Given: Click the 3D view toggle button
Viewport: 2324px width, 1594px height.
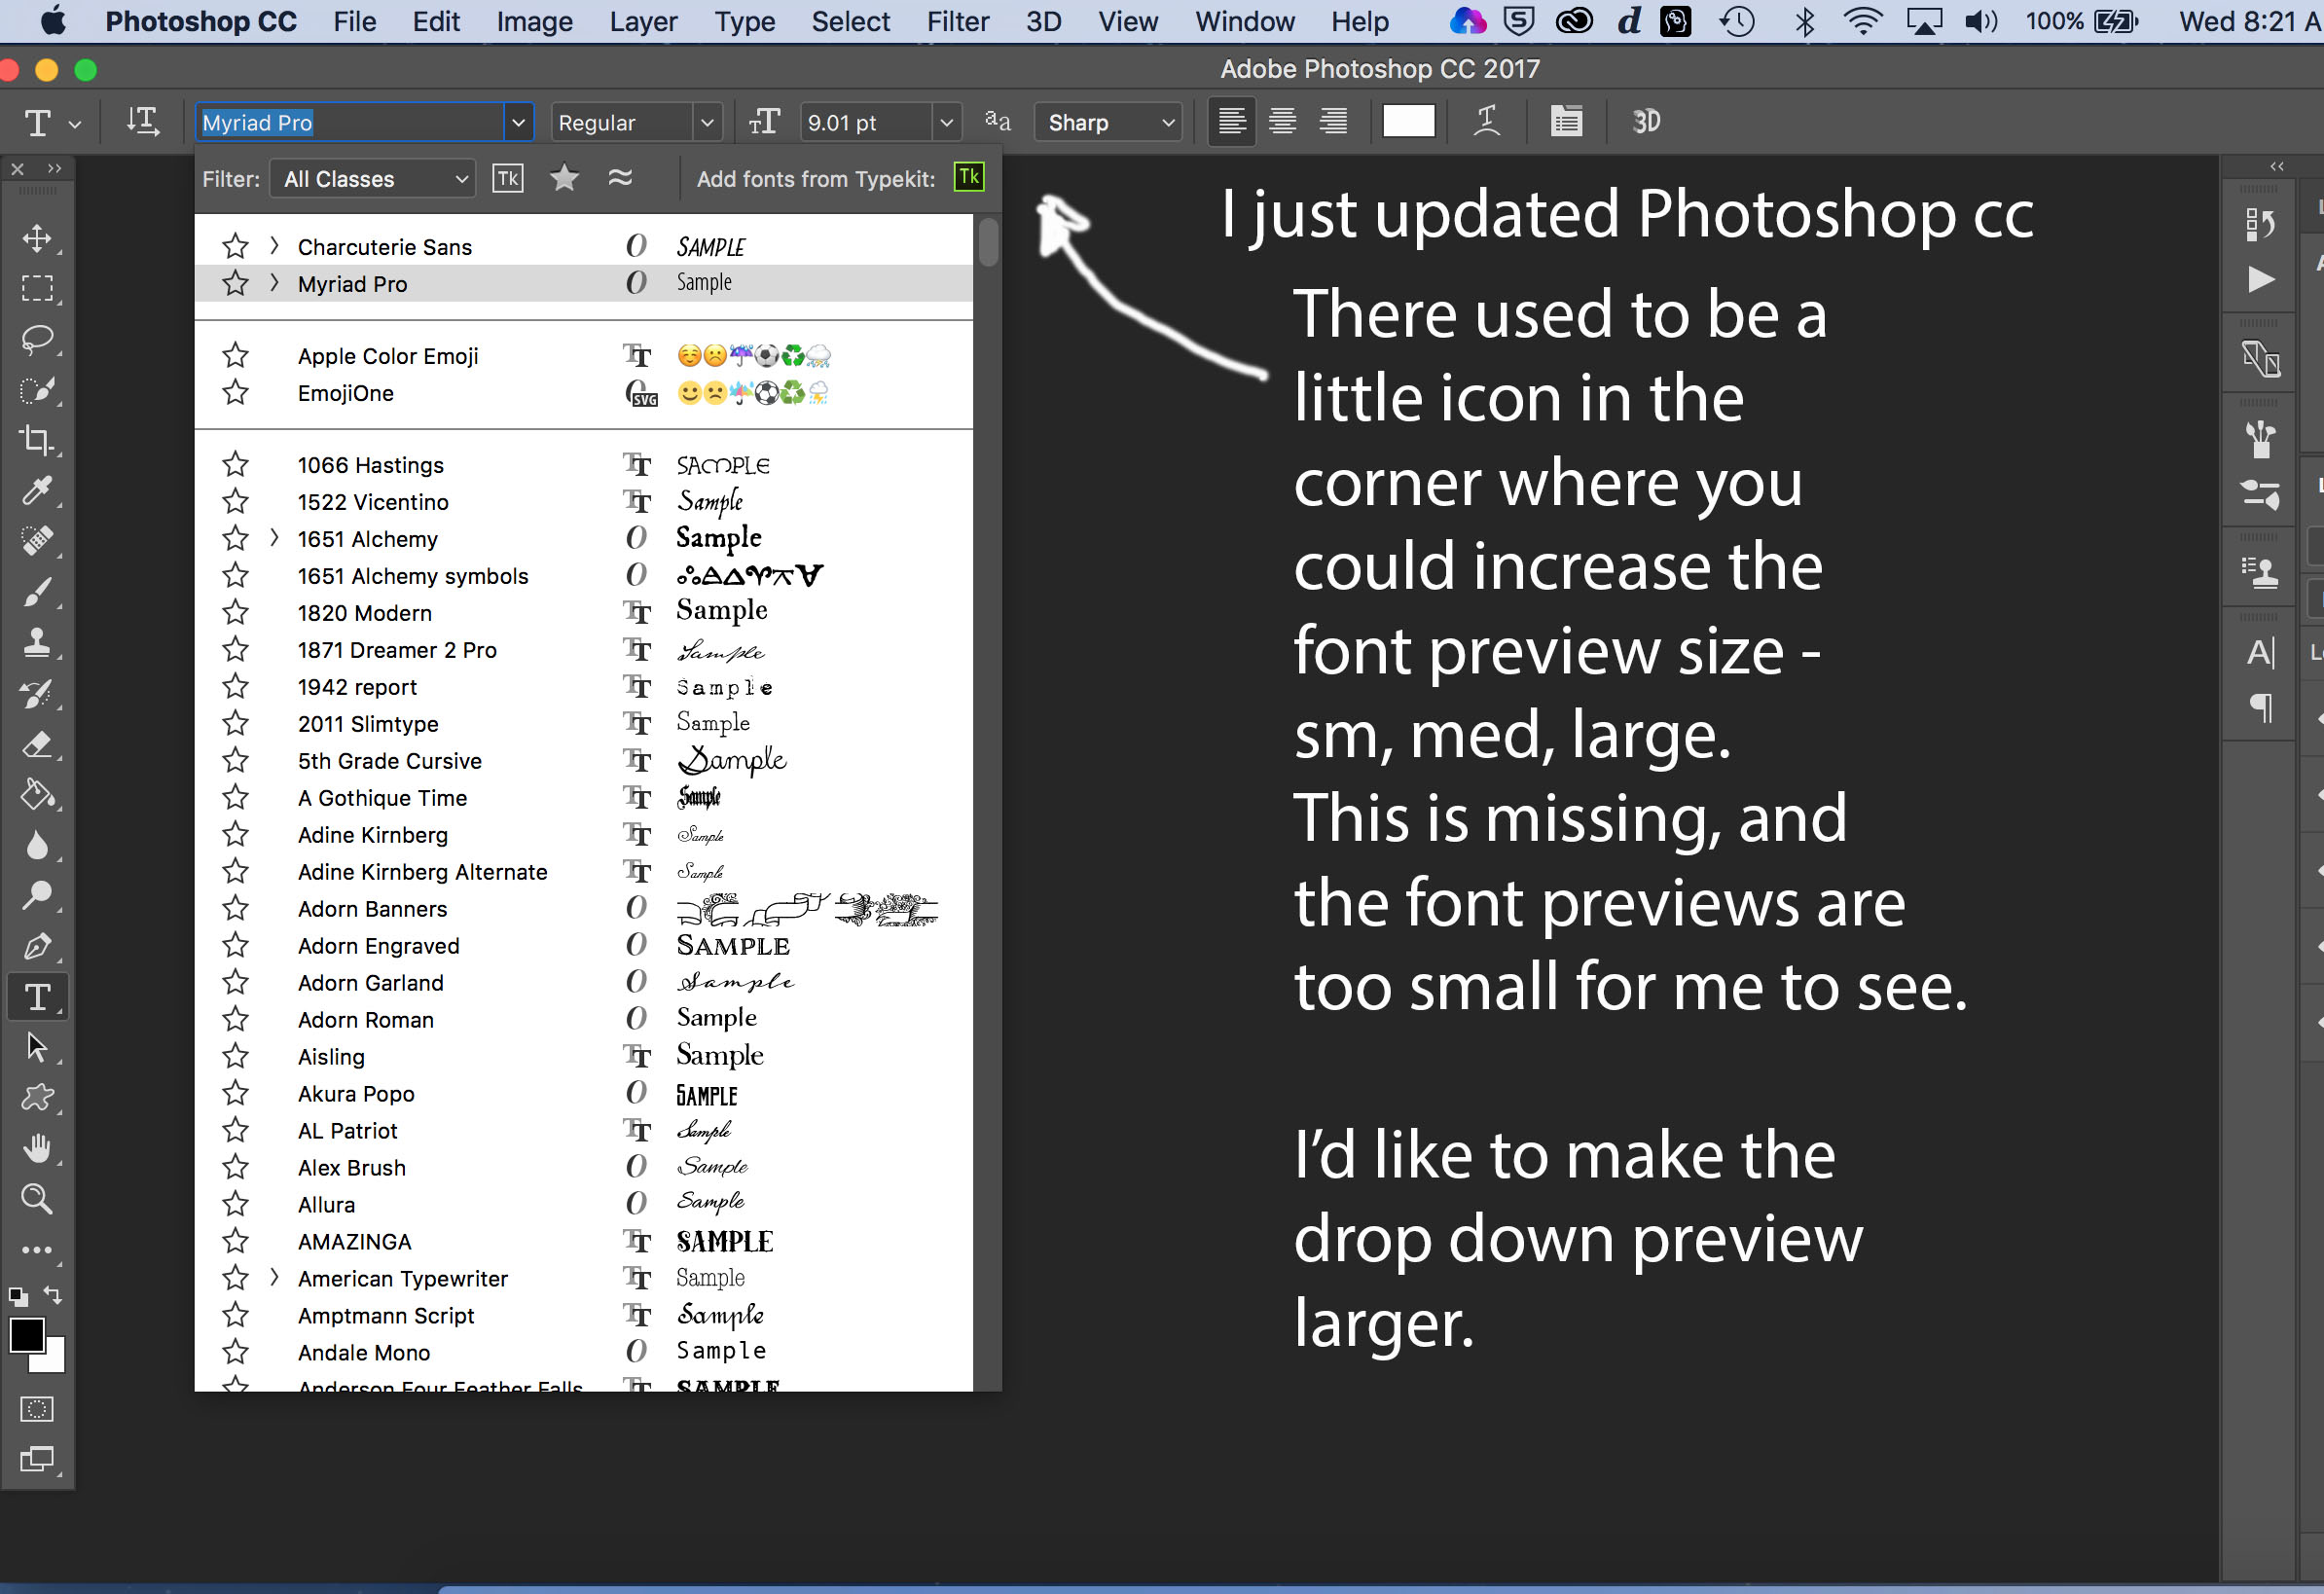Looking at the screenshot, I should click(1646, 120).
